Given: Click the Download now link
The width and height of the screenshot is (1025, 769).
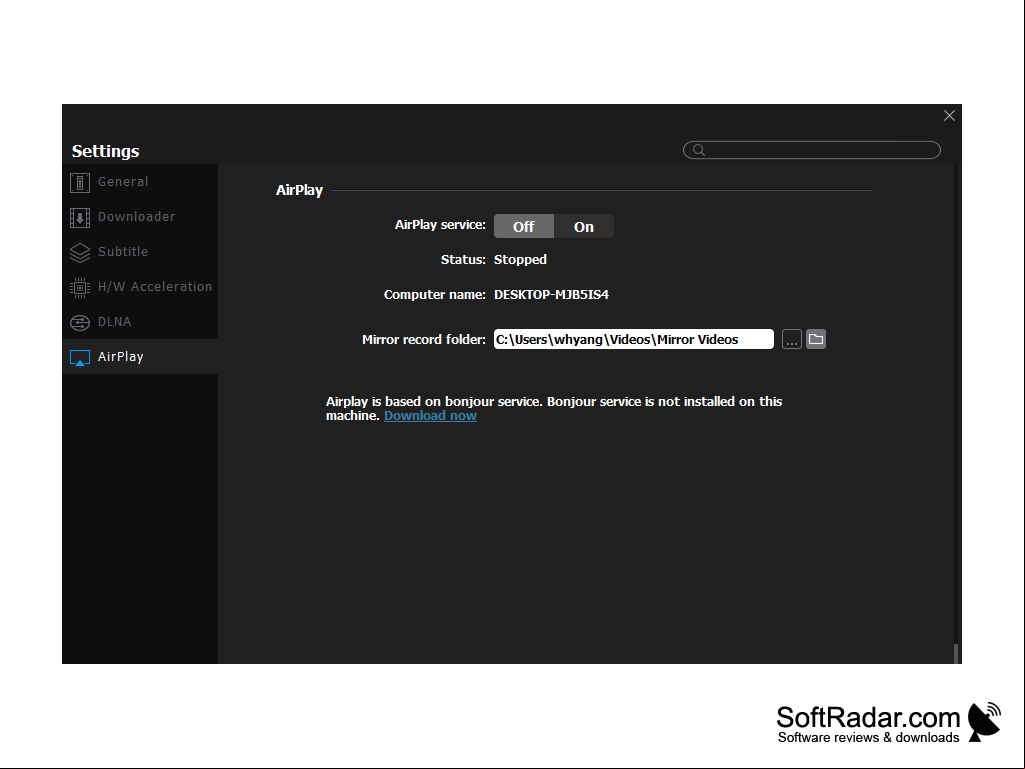Looking at the screenshot, I should tap(430, 416).
